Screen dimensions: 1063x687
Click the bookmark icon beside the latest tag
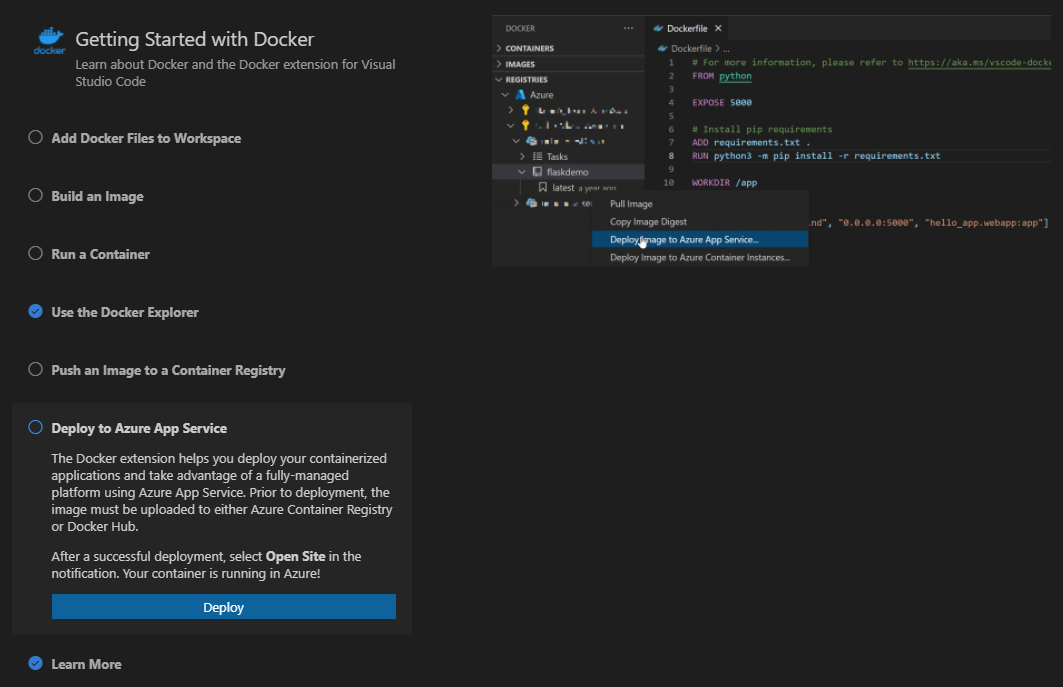click(542, 187)
